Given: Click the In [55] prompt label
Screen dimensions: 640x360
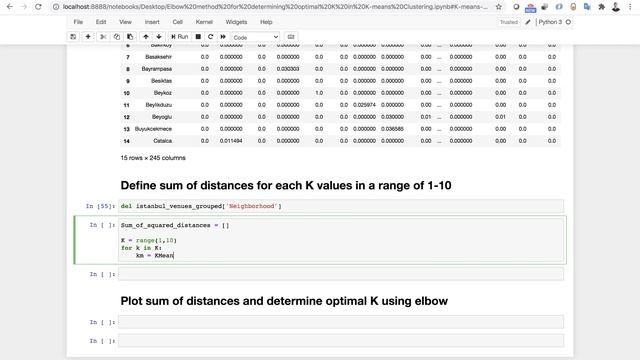Looking at the screenshot, I should (x=100, y=206).
